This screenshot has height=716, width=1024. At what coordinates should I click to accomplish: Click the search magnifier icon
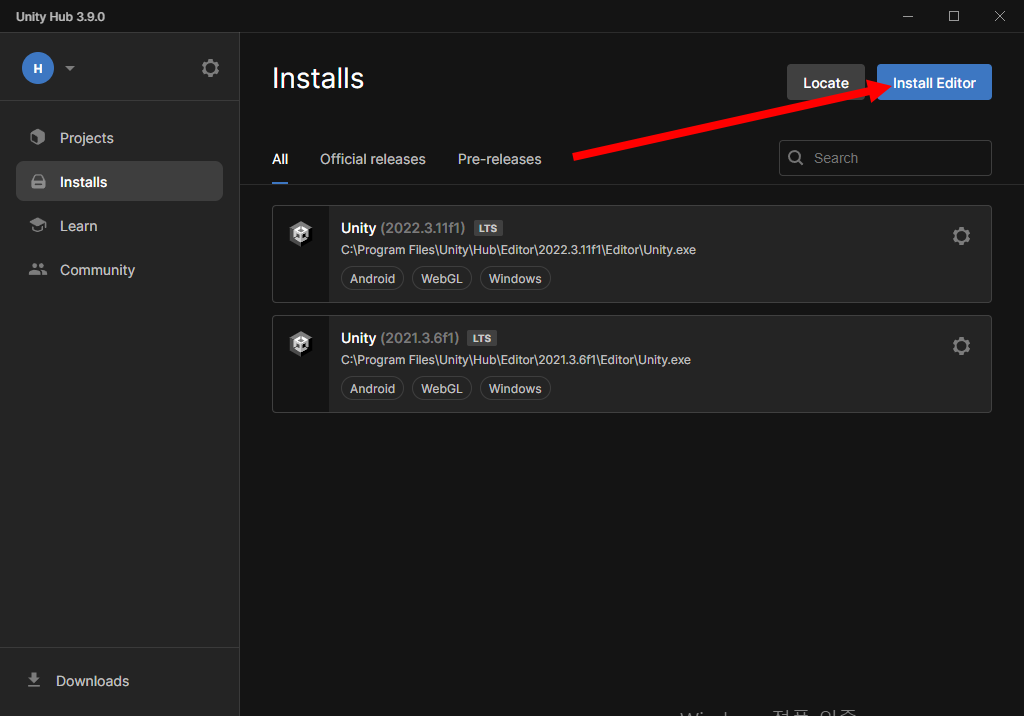click(x=795, y=157)
